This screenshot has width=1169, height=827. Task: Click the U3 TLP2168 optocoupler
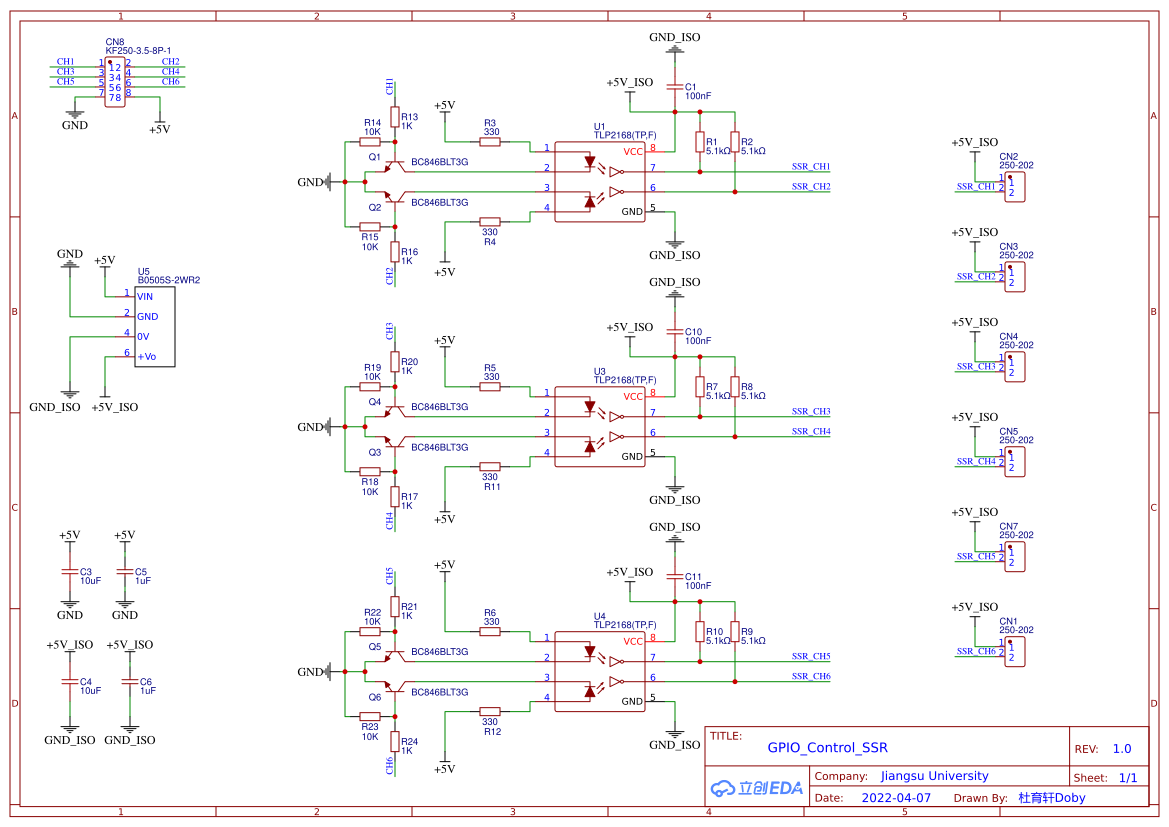[600, 427]
